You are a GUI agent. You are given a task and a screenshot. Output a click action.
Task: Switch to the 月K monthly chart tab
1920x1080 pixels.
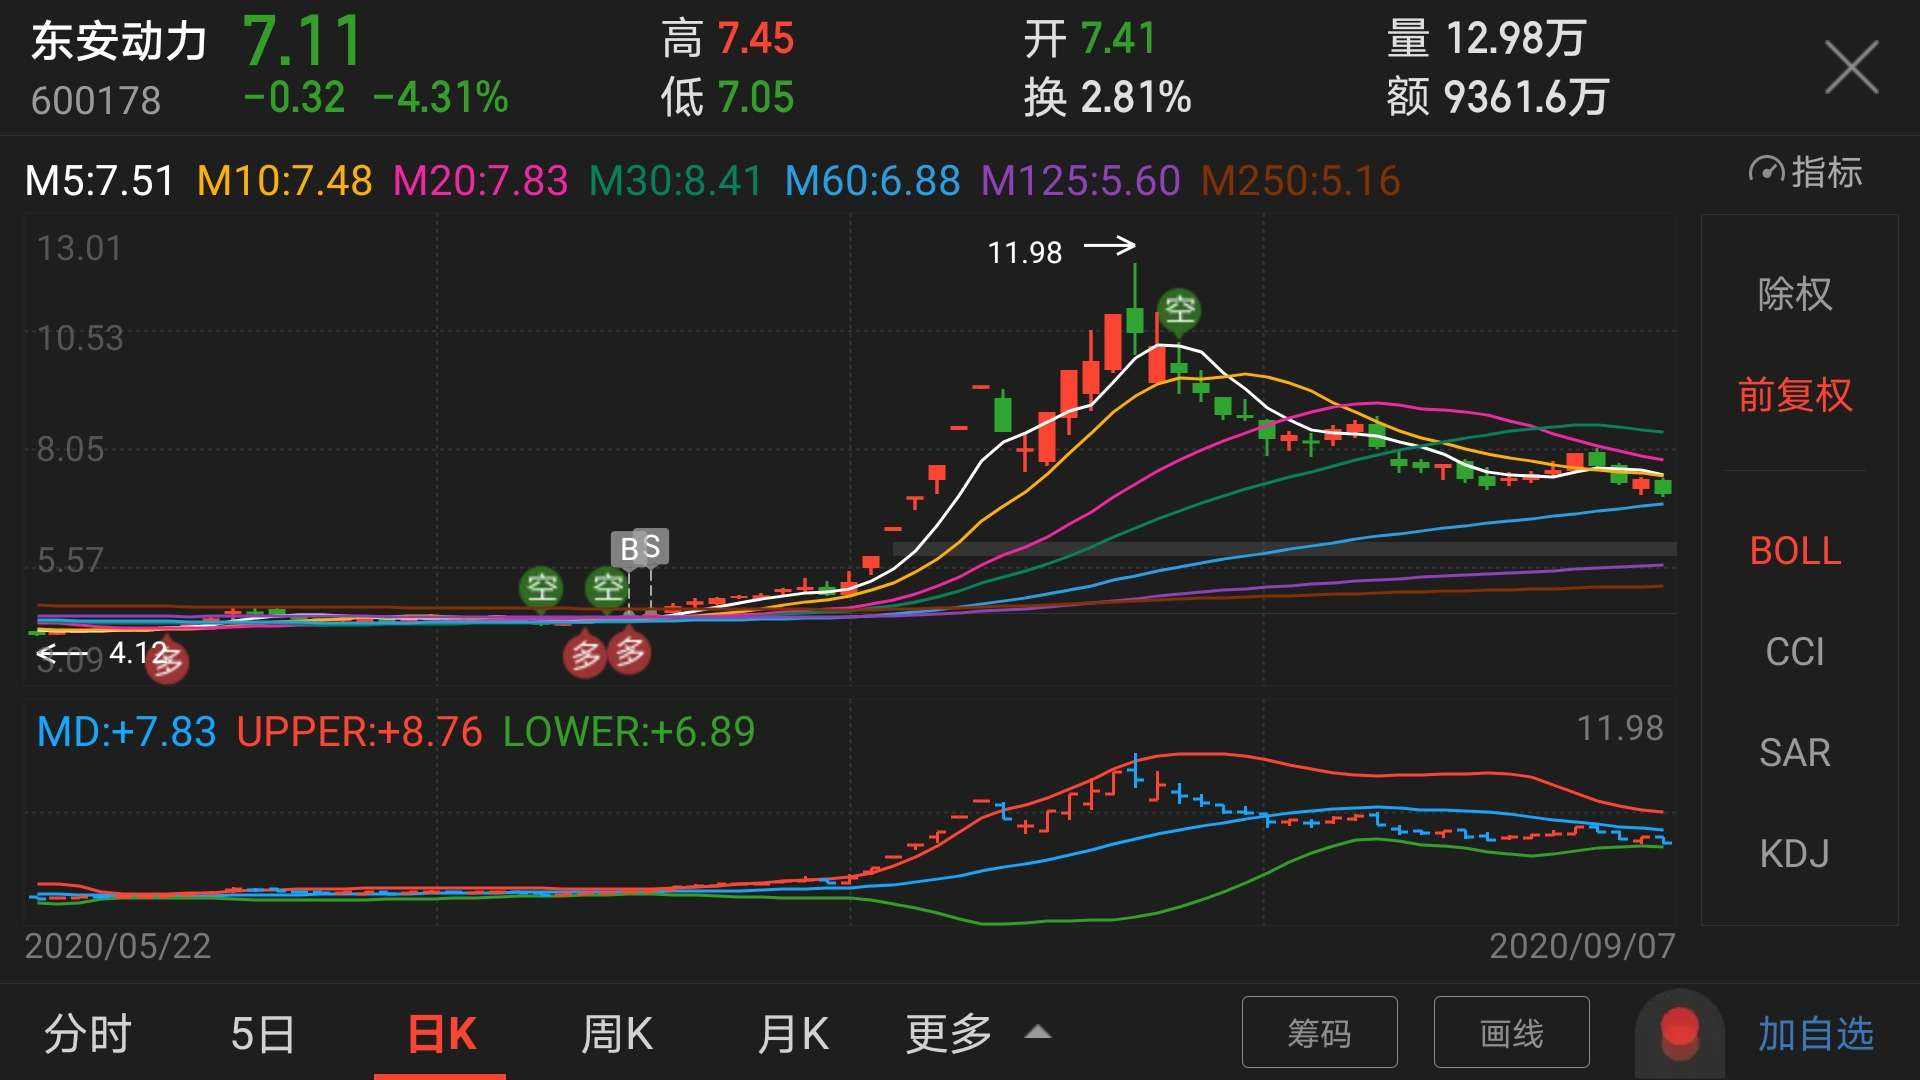(x=793, y=1034)
